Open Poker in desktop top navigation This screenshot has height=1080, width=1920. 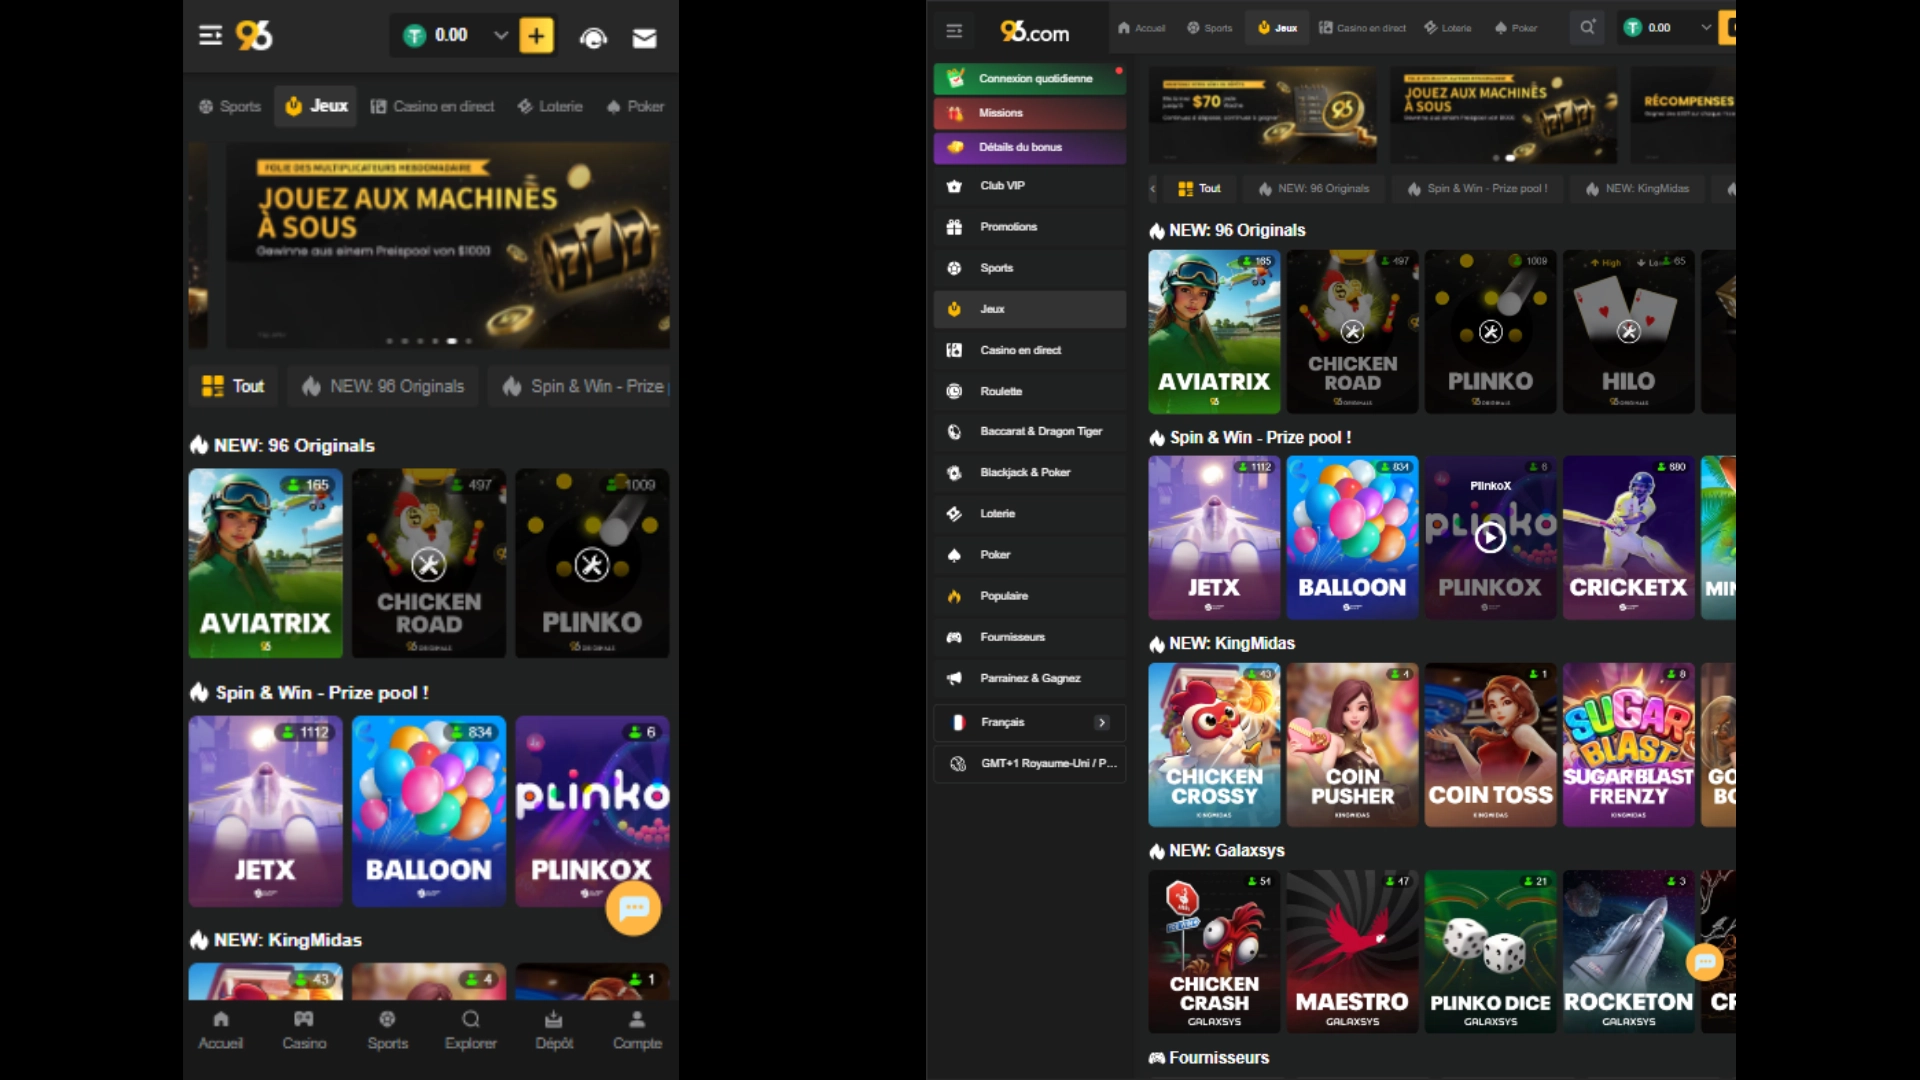point(1515,28)
